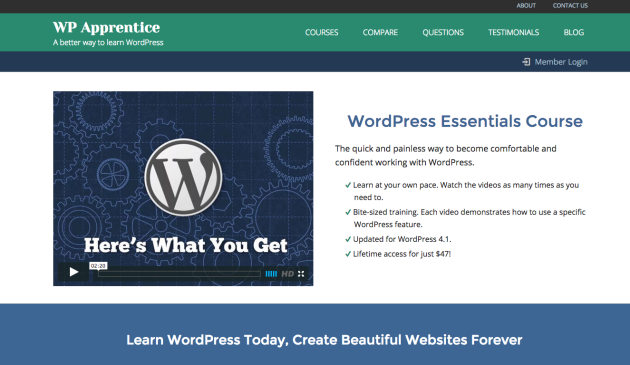Click the Updated for WordPress 4.1 text
Viewport: 630px width, 365px height.
coord(402,239)
